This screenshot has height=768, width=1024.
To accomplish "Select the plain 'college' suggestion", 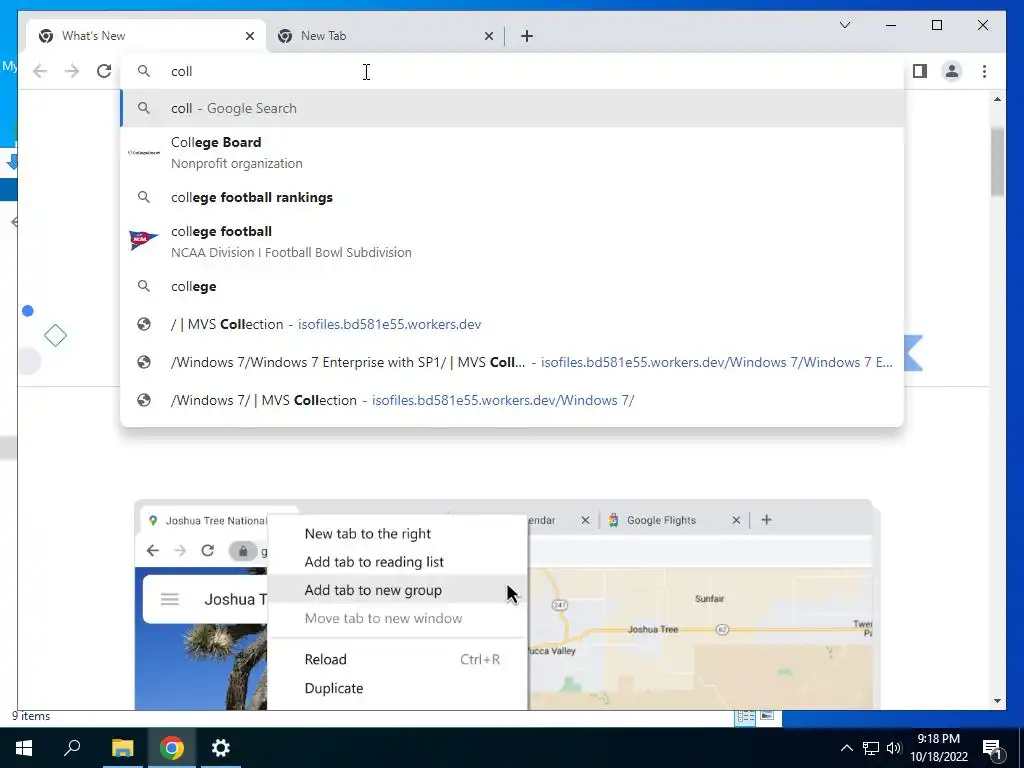I will (x=512, y=286).
